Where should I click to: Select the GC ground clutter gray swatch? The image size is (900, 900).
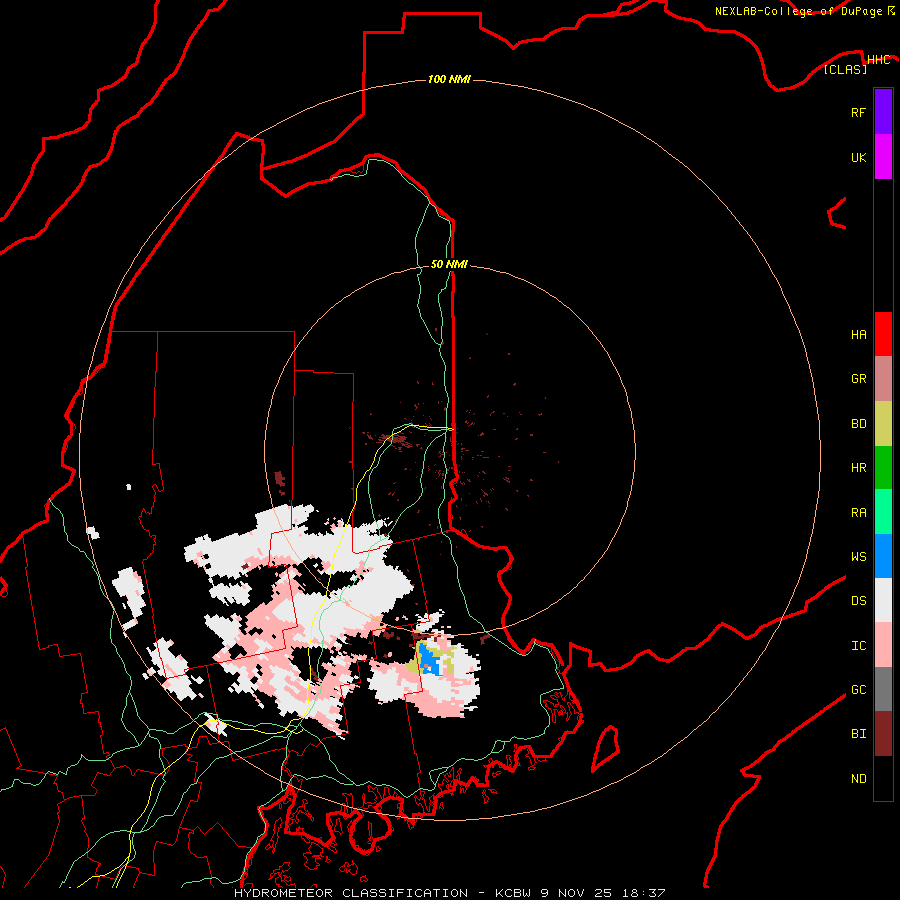(x=883, y=689)
